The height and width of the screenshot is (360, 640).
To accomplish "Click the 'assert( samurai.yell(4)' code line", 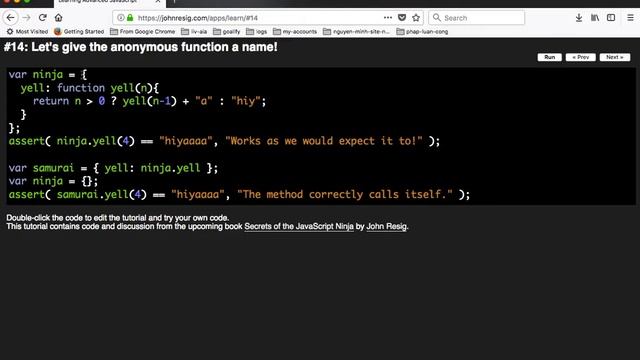I will pos(239,194).
